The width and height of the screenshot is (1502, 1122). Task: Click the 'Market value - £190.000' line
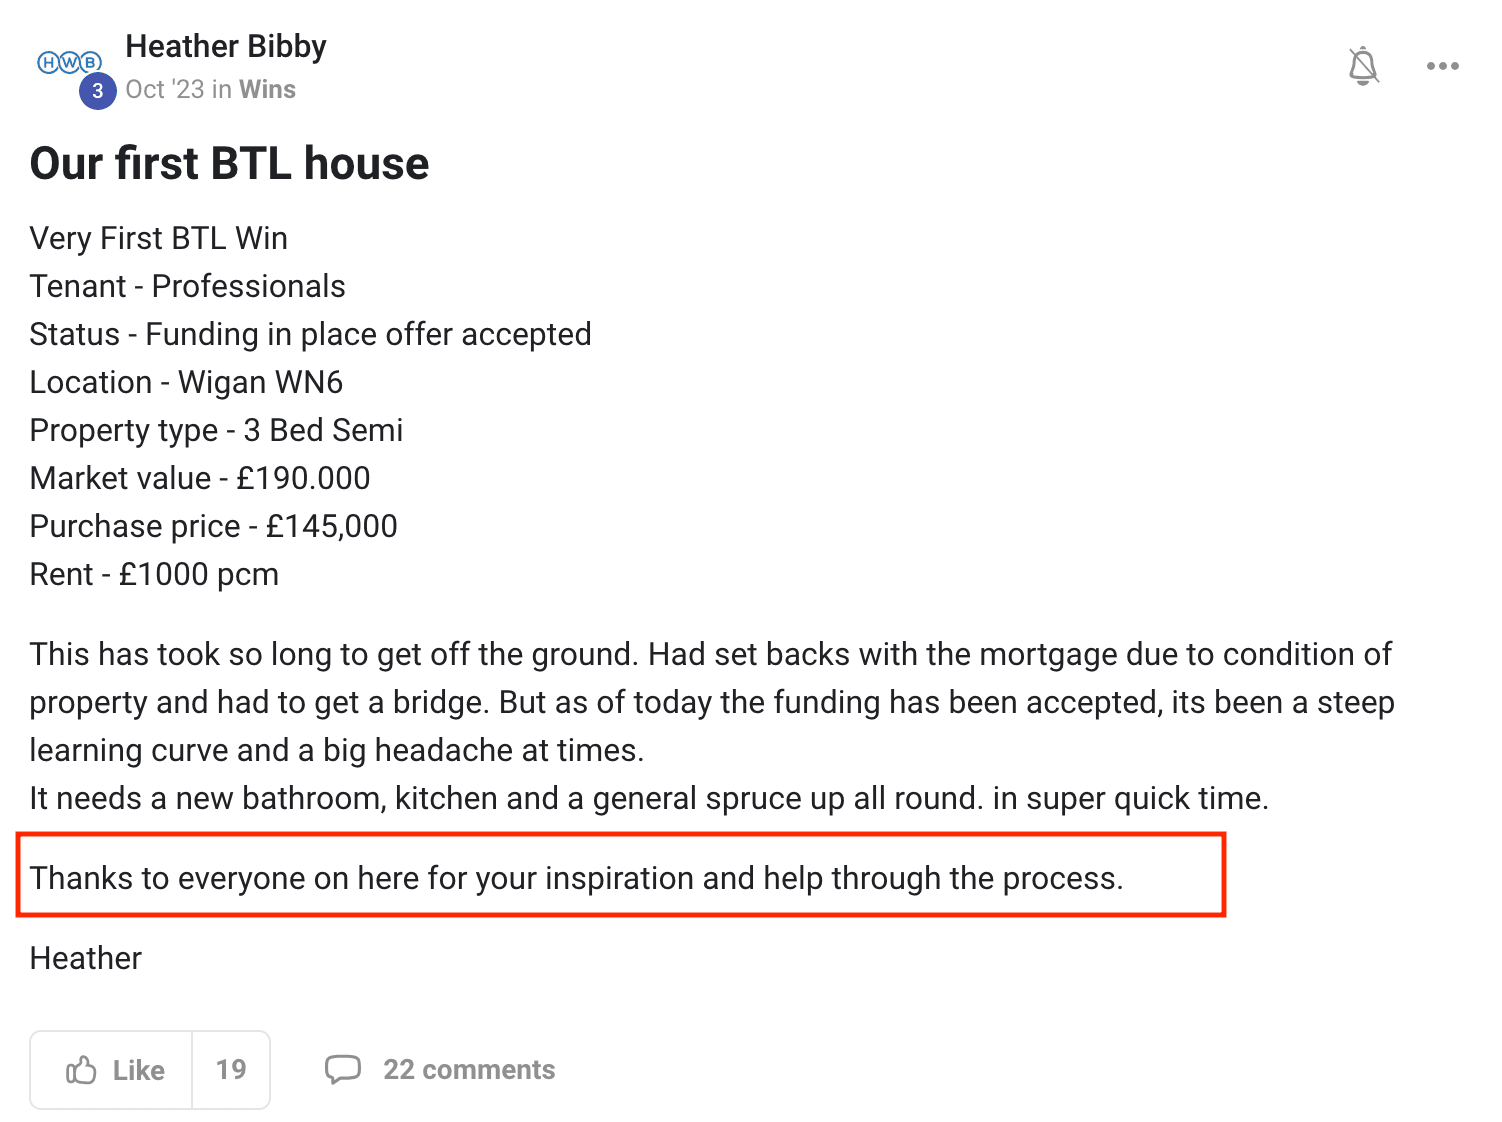pos(200,478)
